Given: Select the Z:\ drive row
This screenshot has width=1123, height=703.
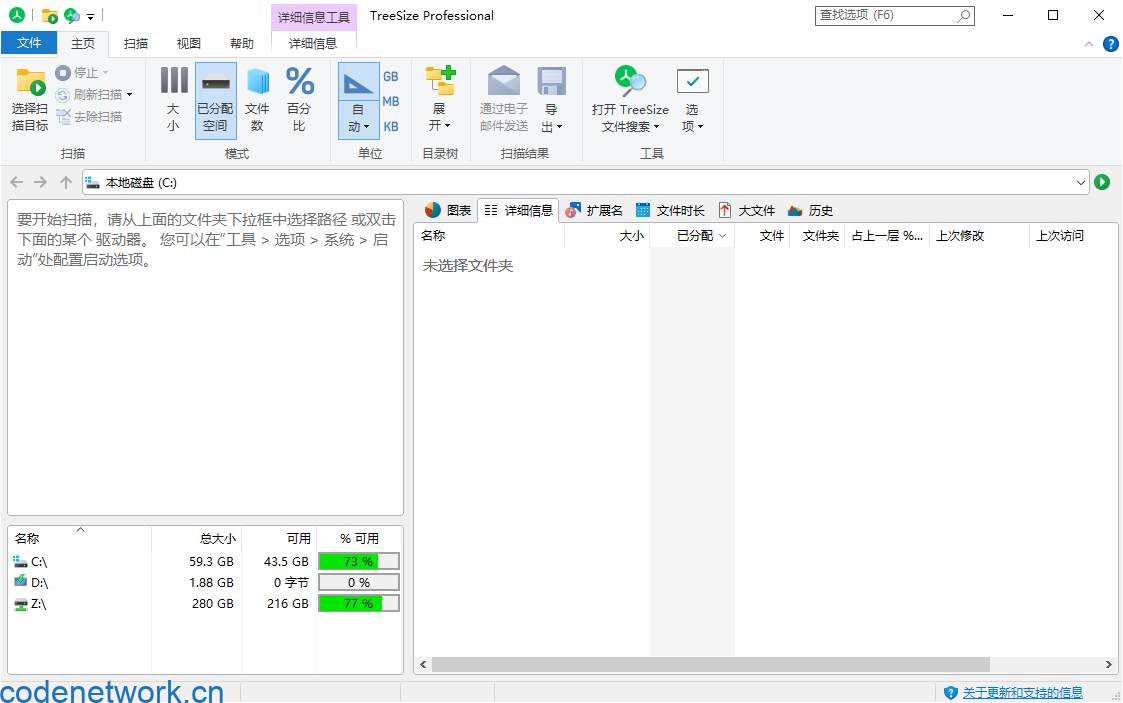Looking at the screenshot, I should 206,603.
